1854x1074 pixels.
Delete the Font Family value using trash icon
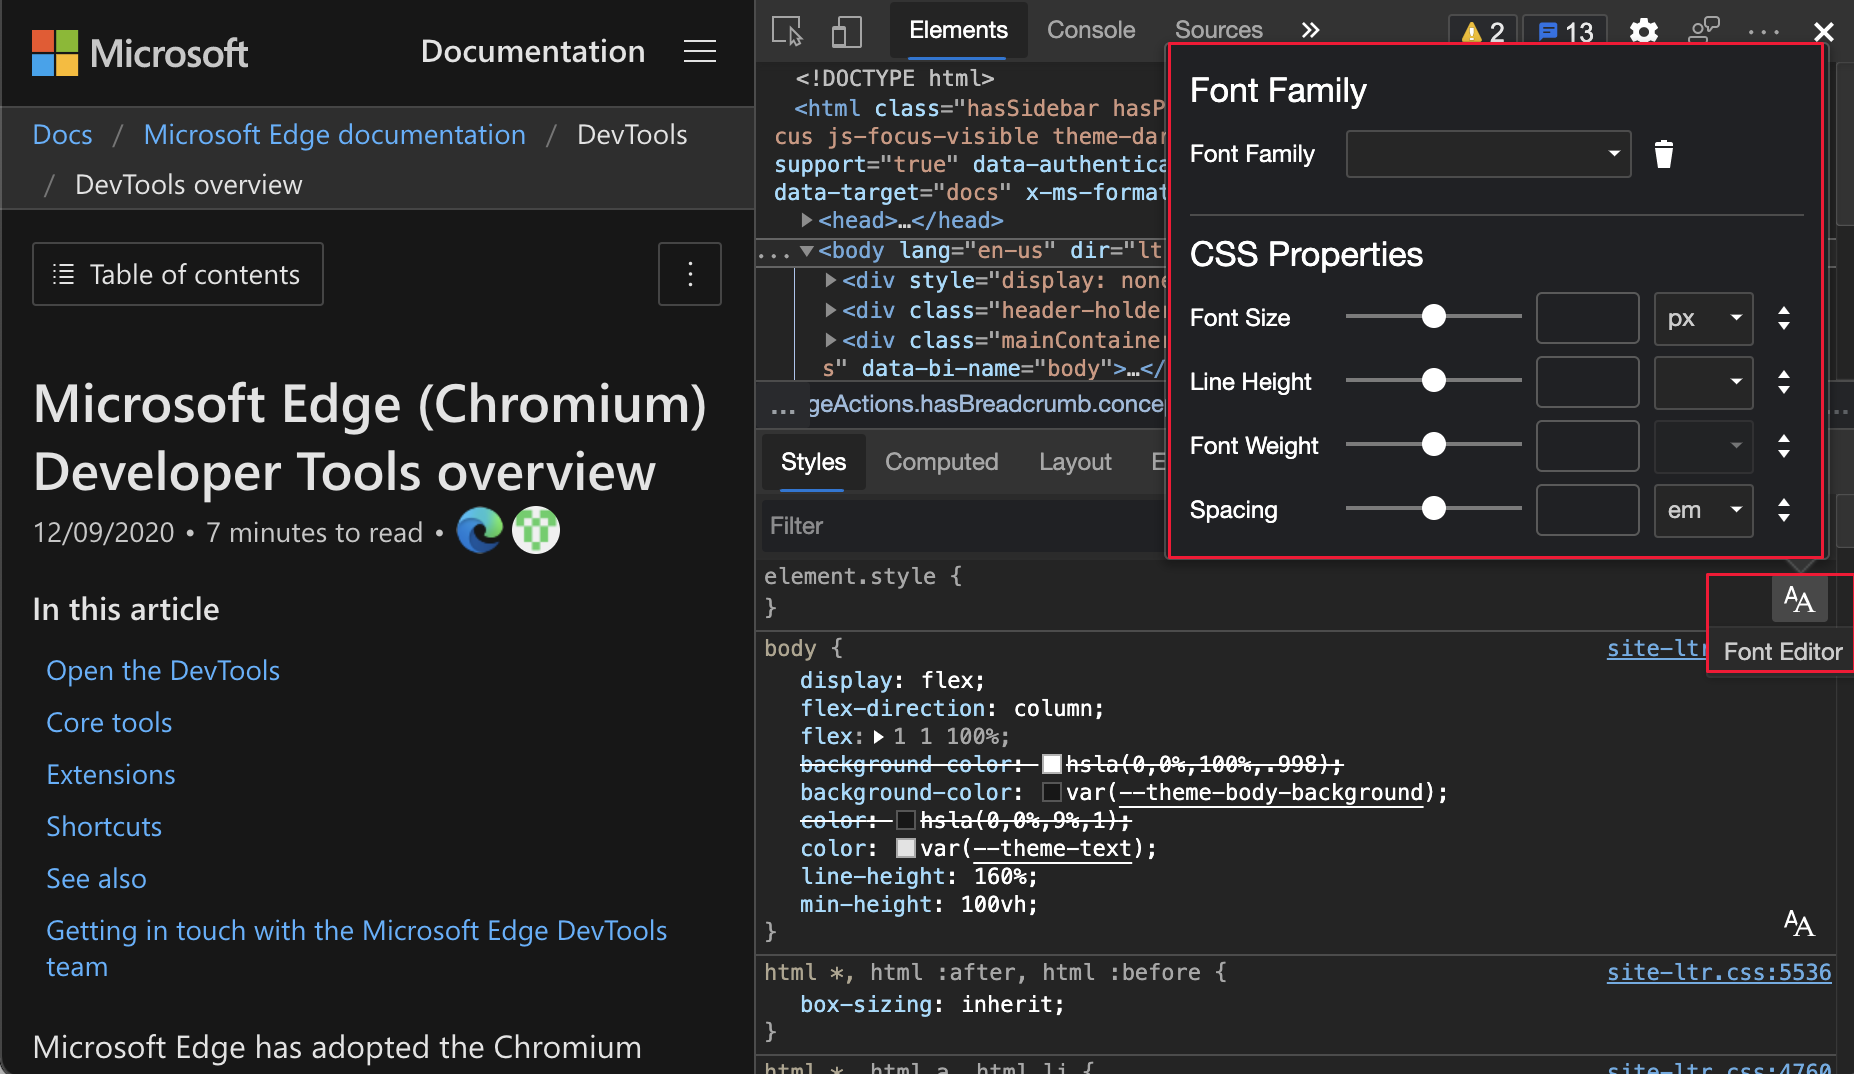coord(1663,153)
